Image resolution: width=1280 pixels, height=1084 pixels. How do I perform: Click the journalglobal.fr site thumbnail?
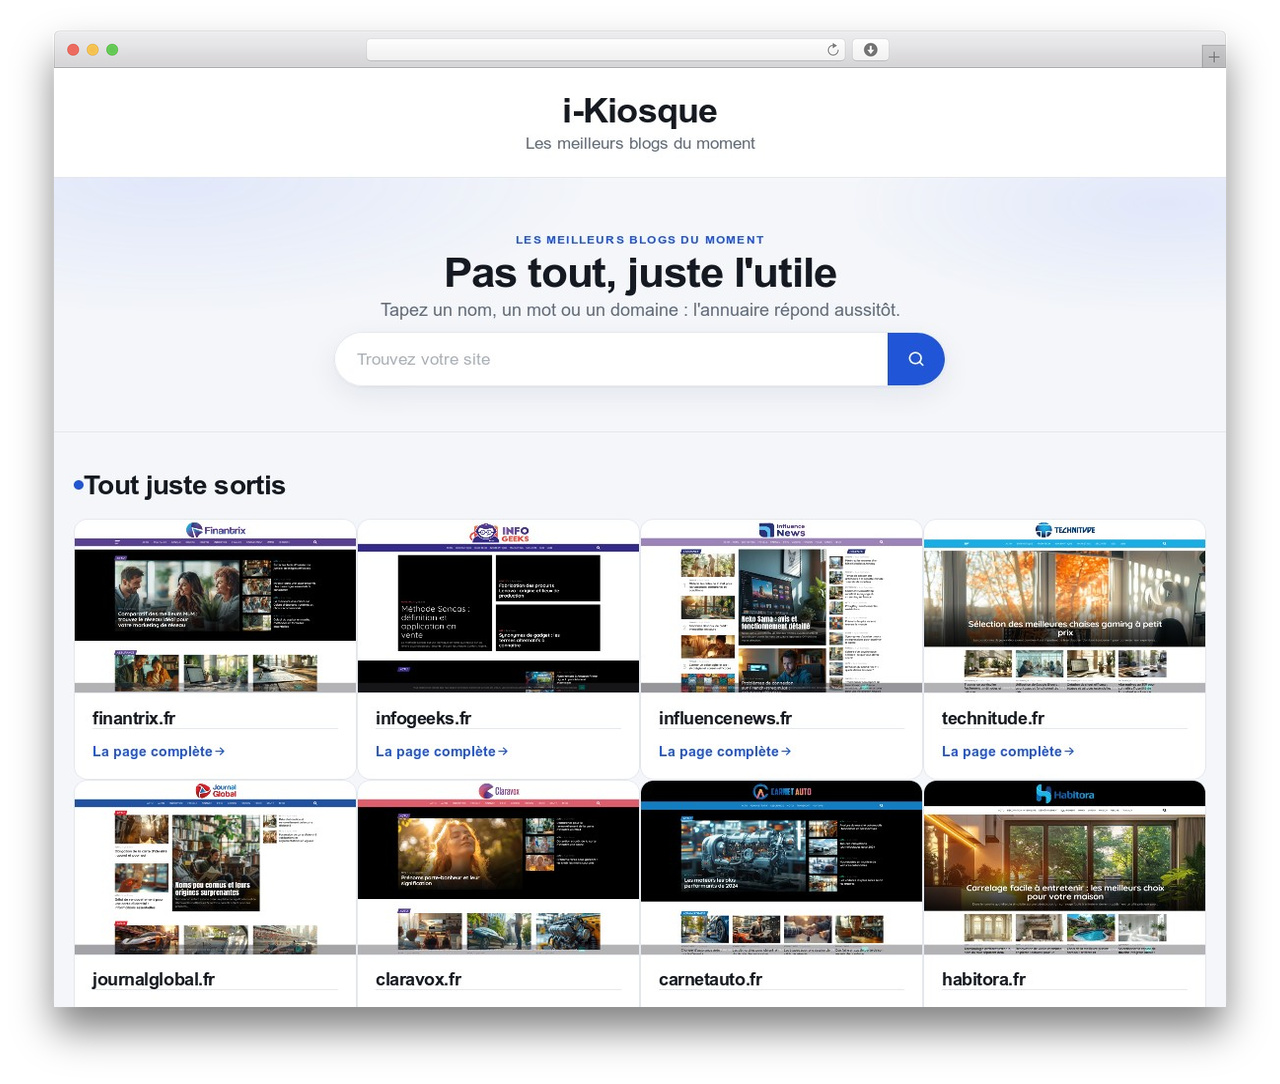215,867
